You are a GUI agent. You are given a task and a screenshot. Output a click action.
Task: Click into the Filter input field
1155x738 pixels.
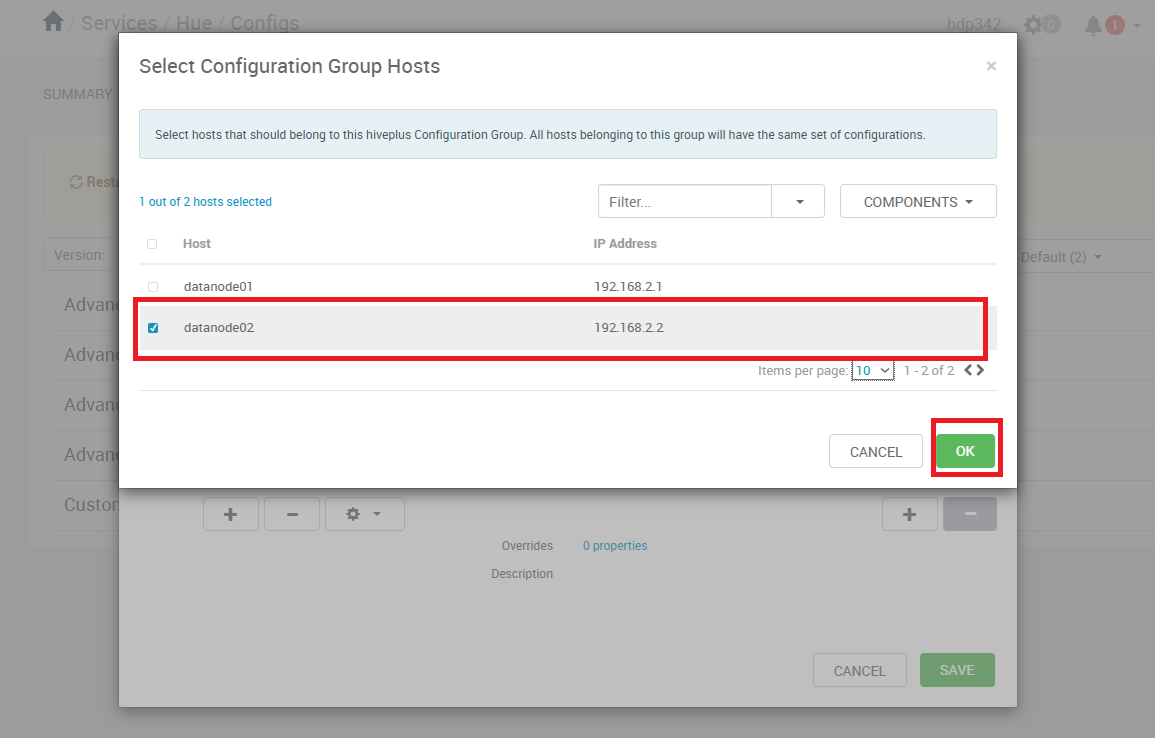click(684, 201)
